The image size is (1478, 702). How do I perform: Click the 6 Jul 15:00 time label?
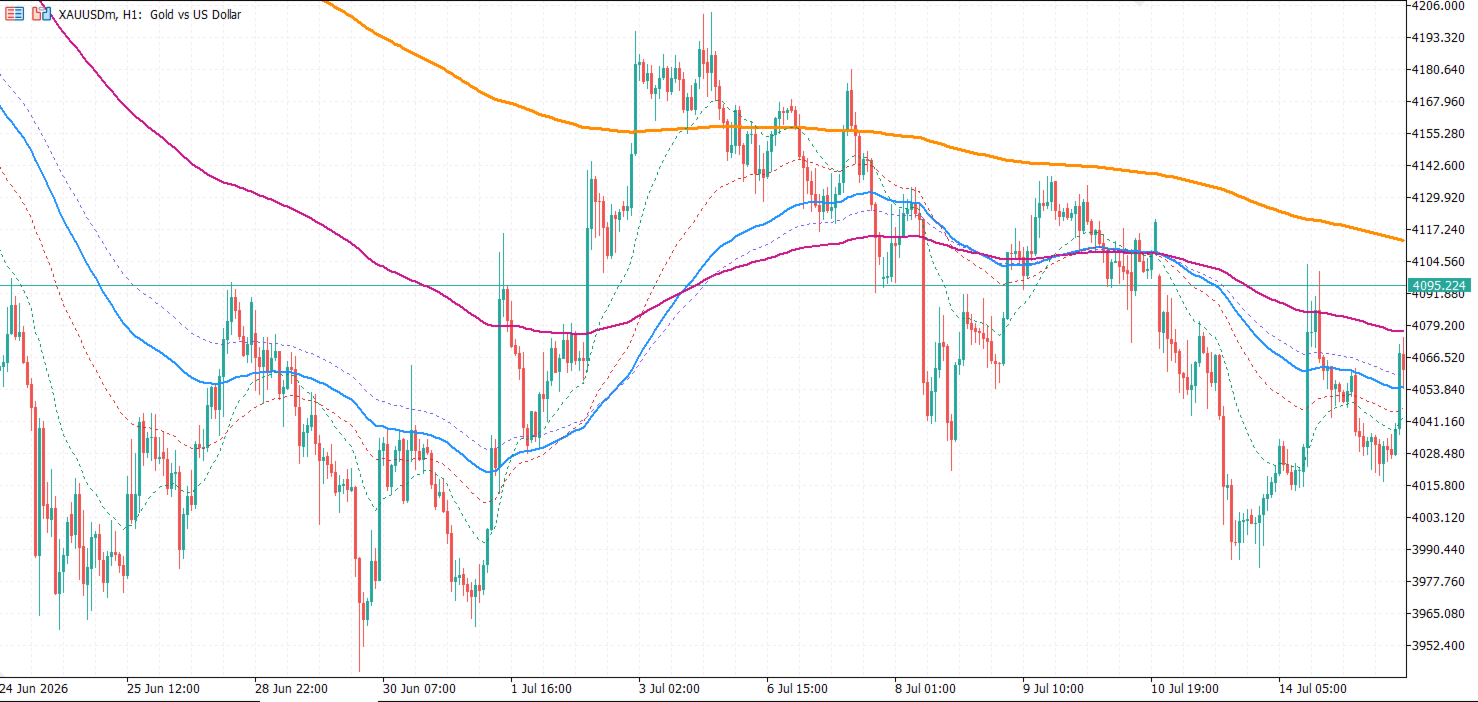(x=797, y=689)
